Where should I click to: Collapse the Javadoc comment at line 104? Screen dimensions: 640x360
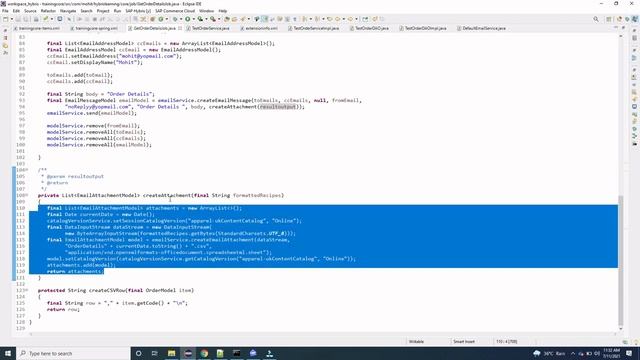point(27,170)
